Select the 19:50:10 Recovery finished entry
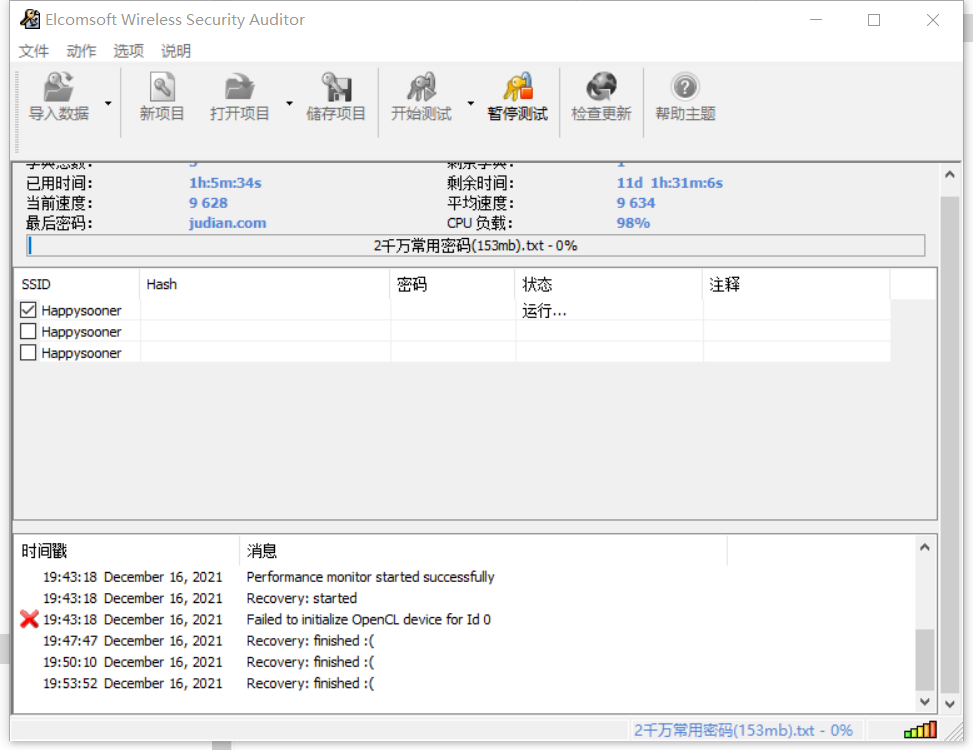 pos(310,662)
